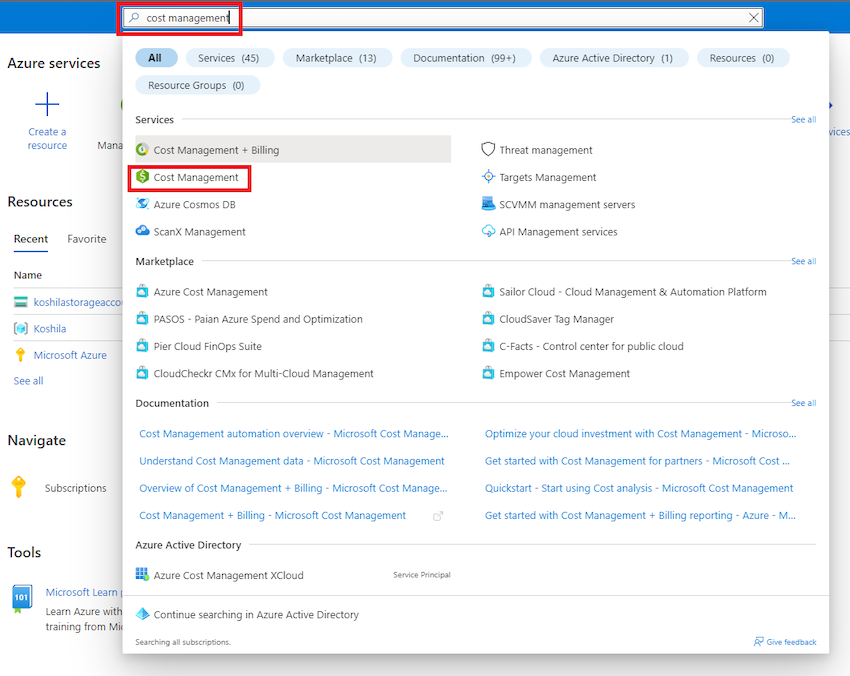Click Sailor Cloud marketplace bag icon
The height and width of the screenshot is (676, 850).
tap(488, 291)
